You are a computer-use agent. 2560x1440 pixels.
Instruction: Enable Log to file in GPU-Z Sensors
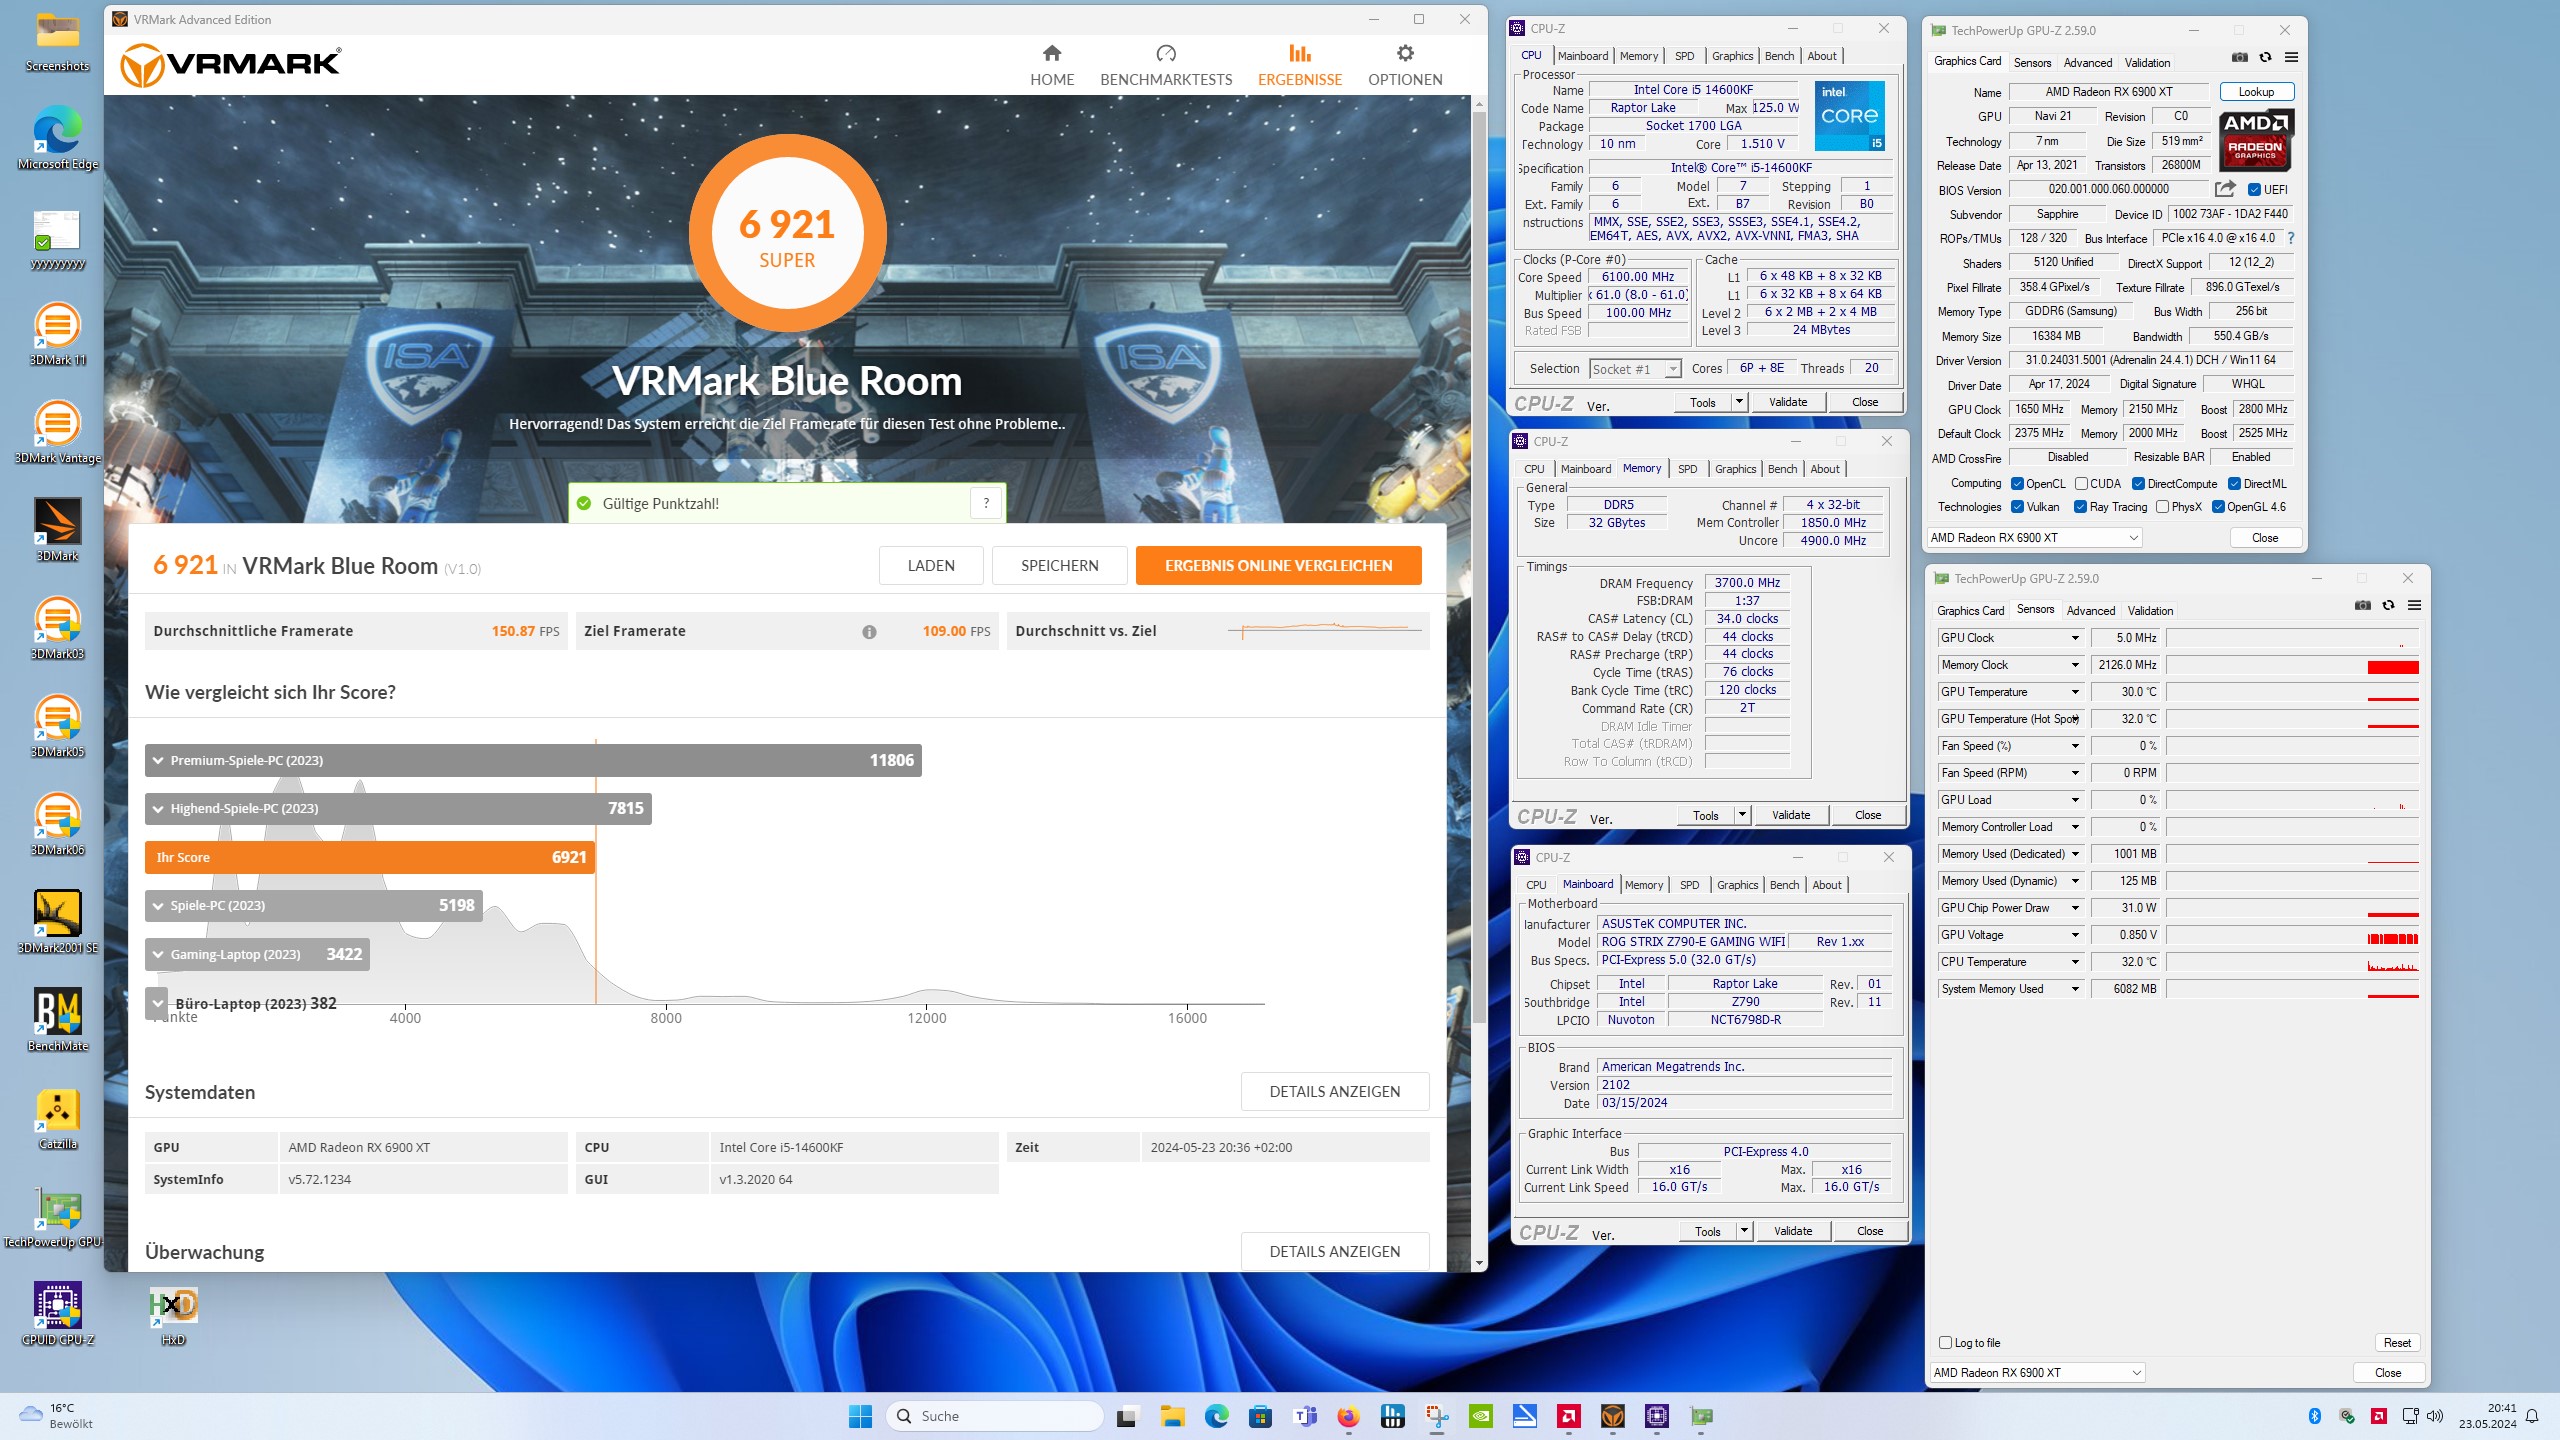point(1945,1342)
